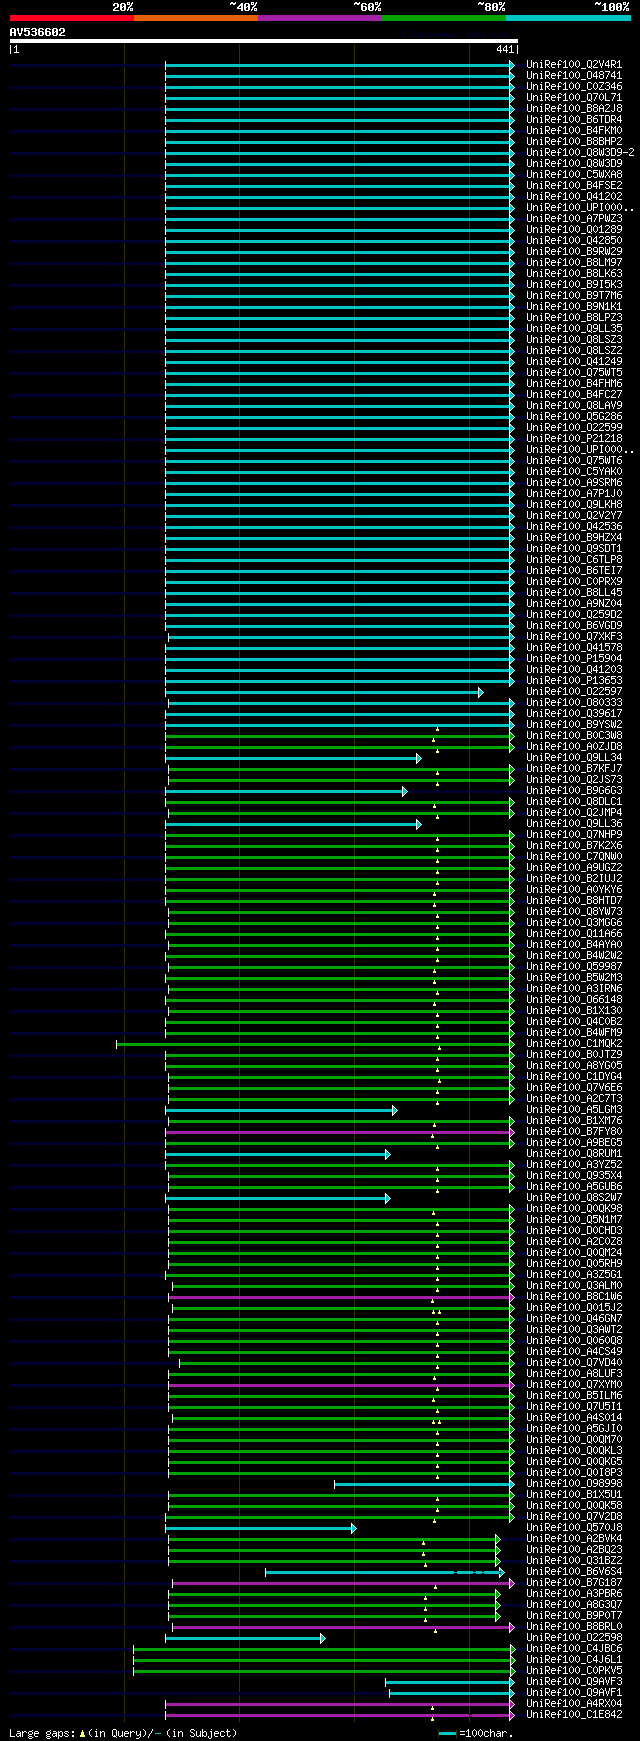The image size is (640, 1741).
Task: Click the purple bar for UniRef100_Q7XYM0
Action: [342, 1385]
